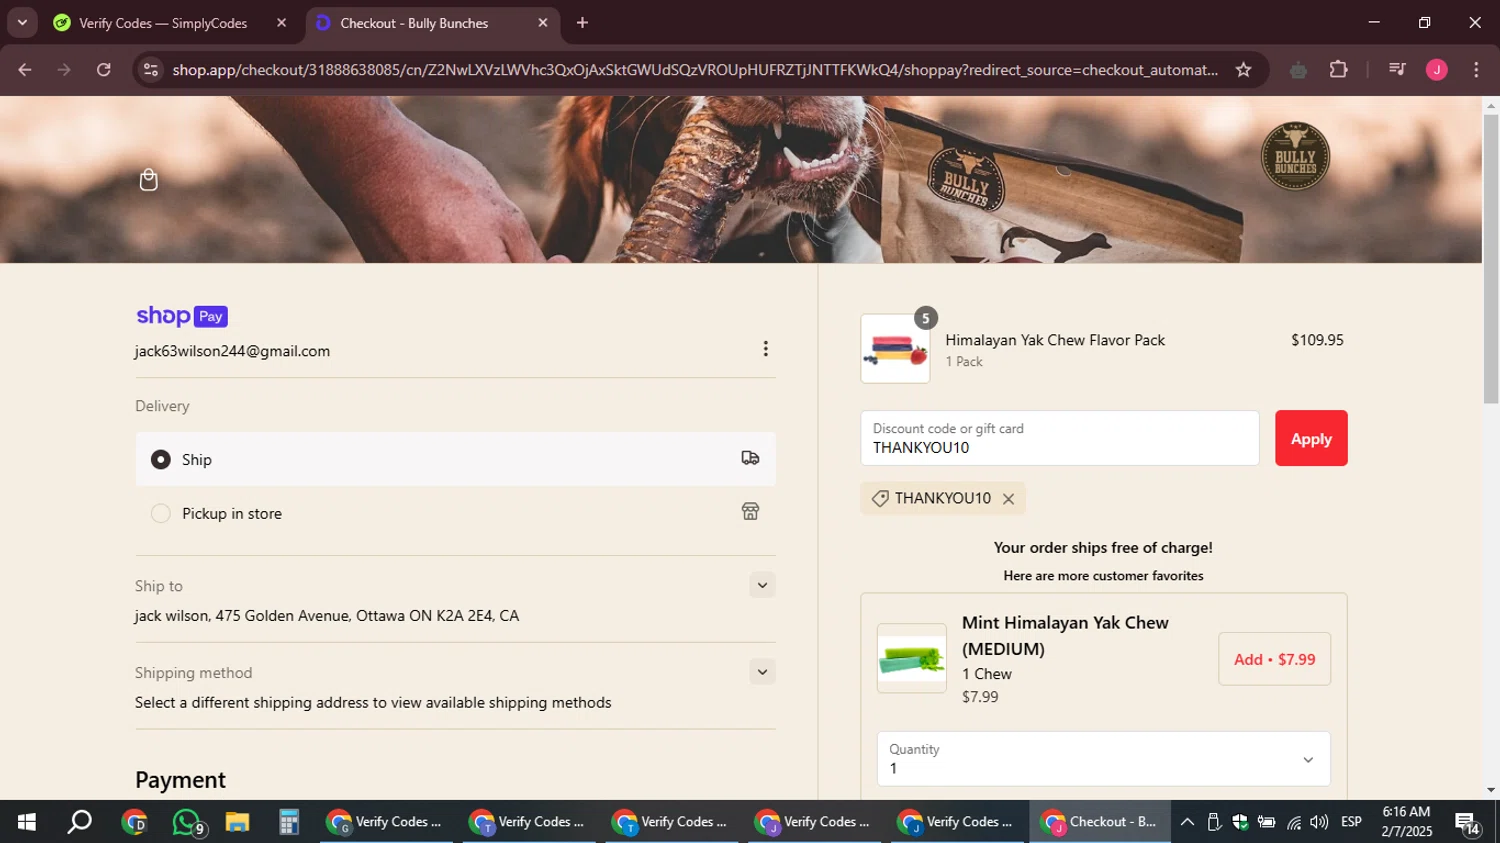Click the discount code input field
The image size is (1500, 843).
[1059, 438]
